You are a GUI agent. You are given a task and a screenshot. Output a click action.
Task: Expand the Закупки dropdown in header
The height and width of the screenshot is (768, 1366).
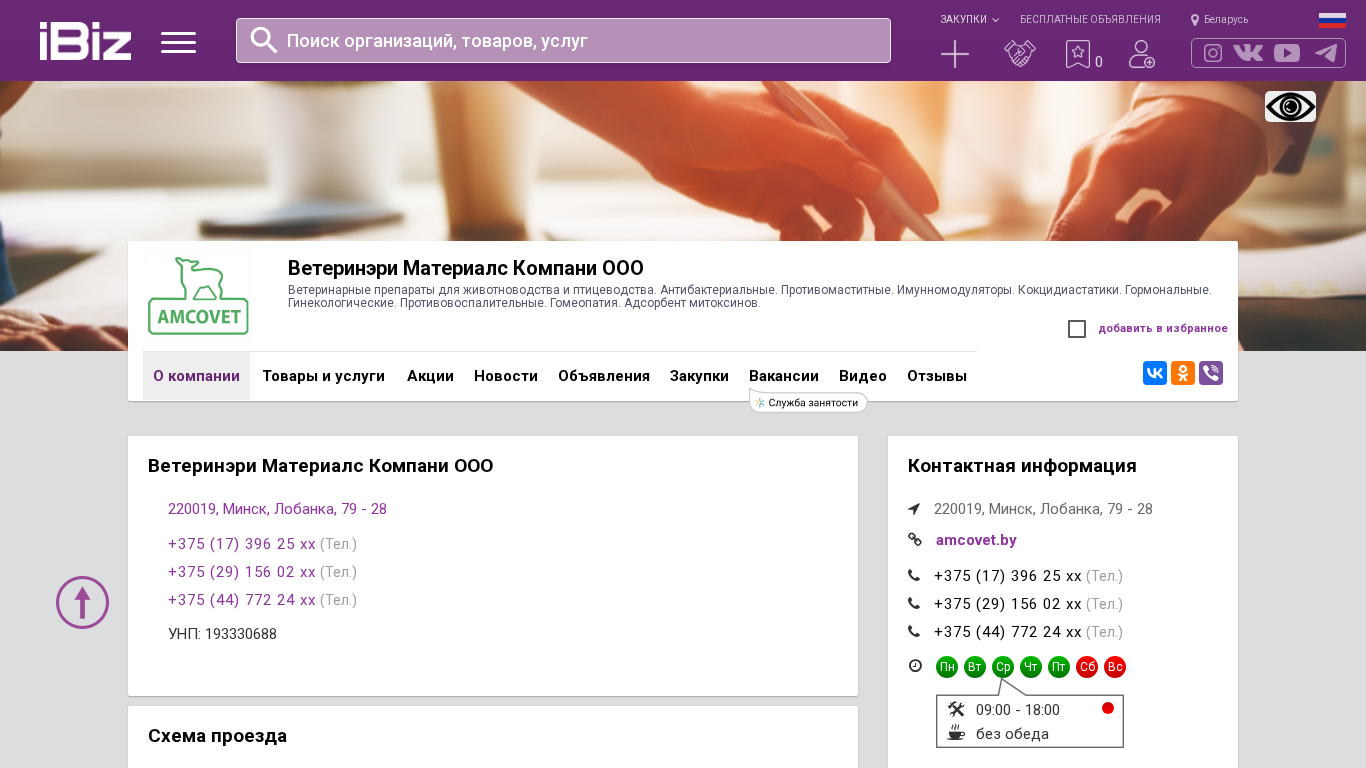point(968,20)
